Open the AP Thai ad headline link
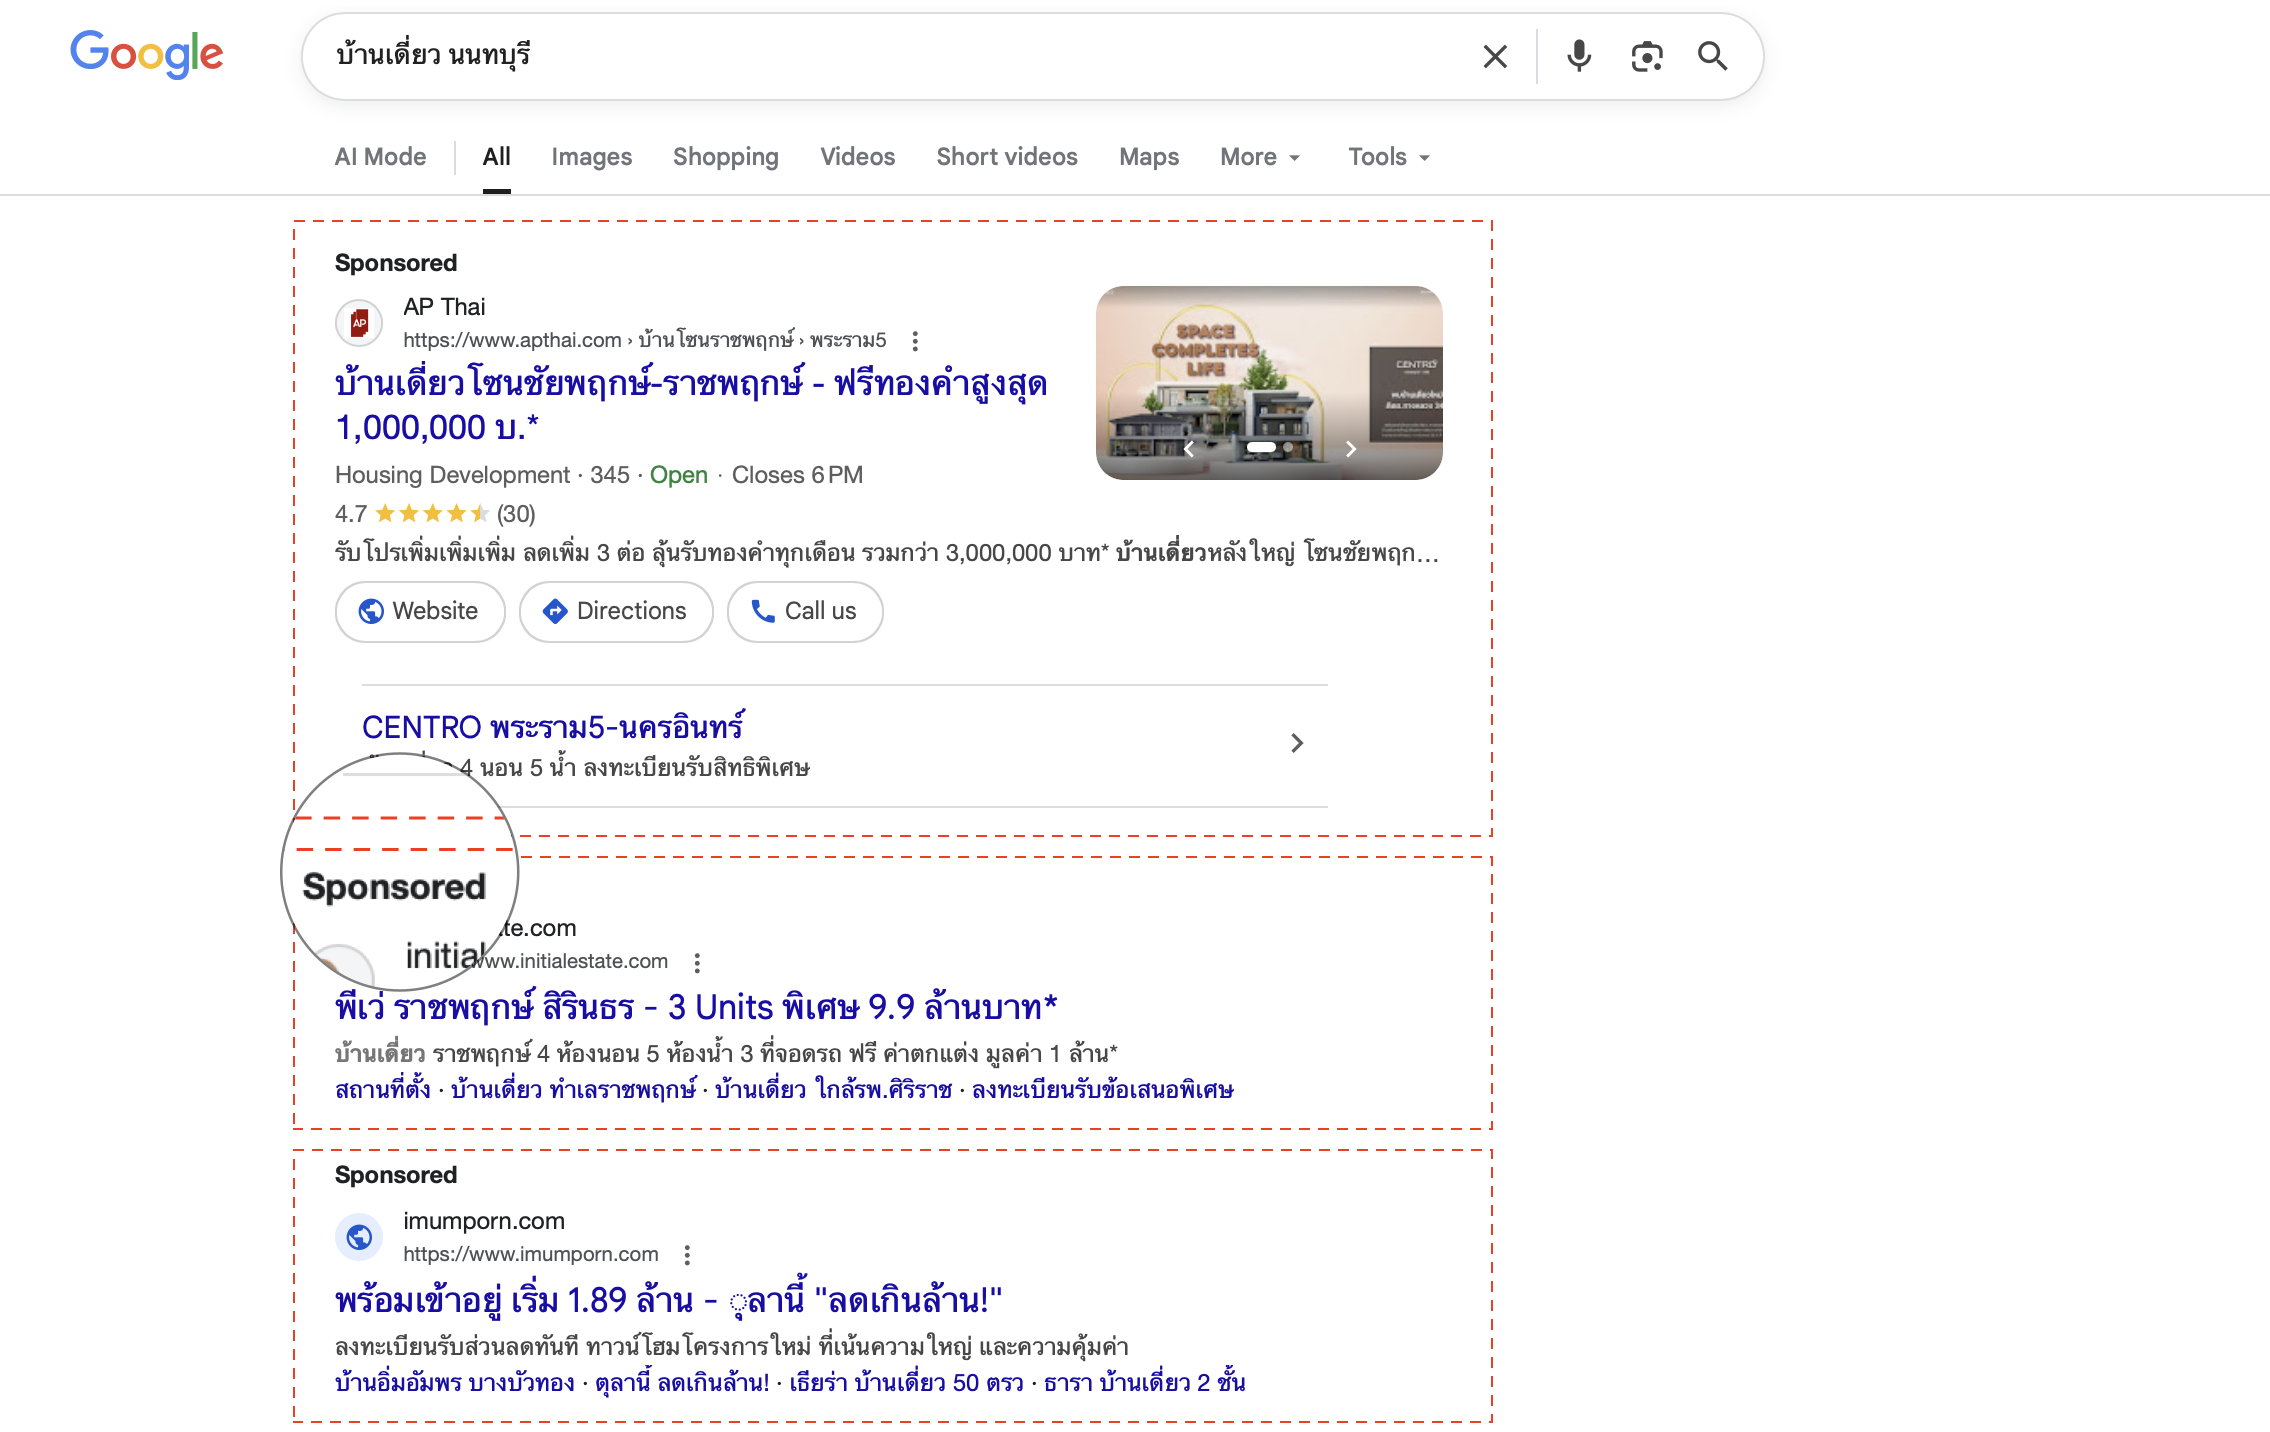Image resolution: width=2270 pixels, height=1432 pixels. pos(691,383)
